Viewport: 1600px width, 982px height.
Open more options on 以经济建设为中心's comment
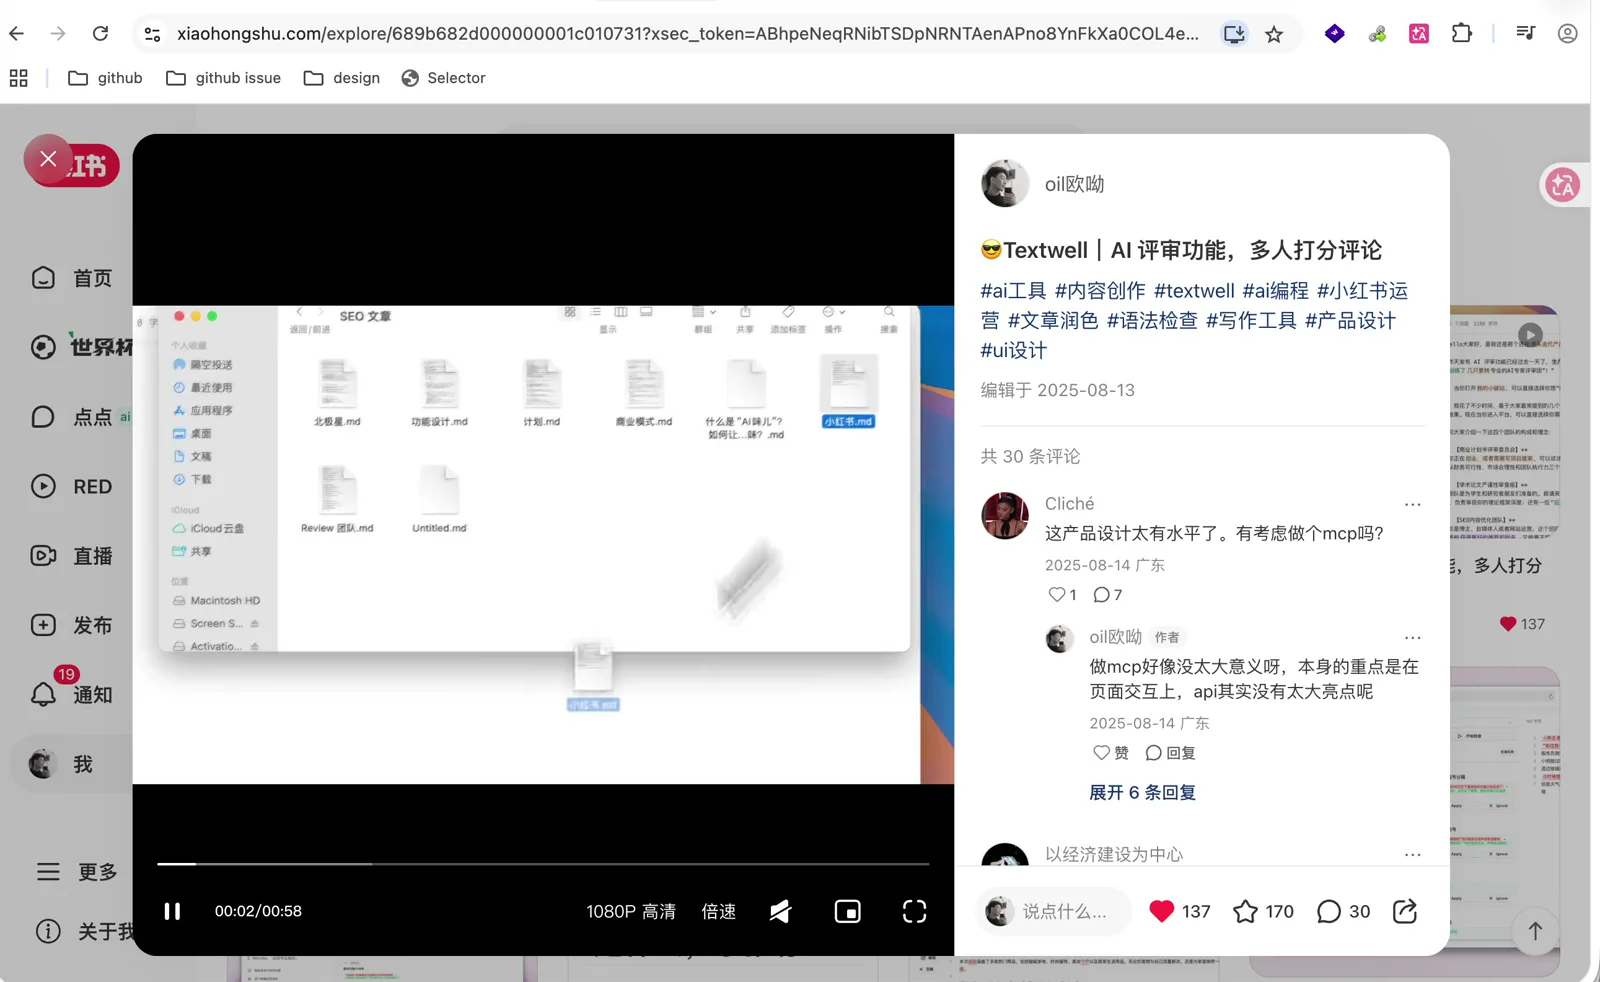coord(1412,855)
